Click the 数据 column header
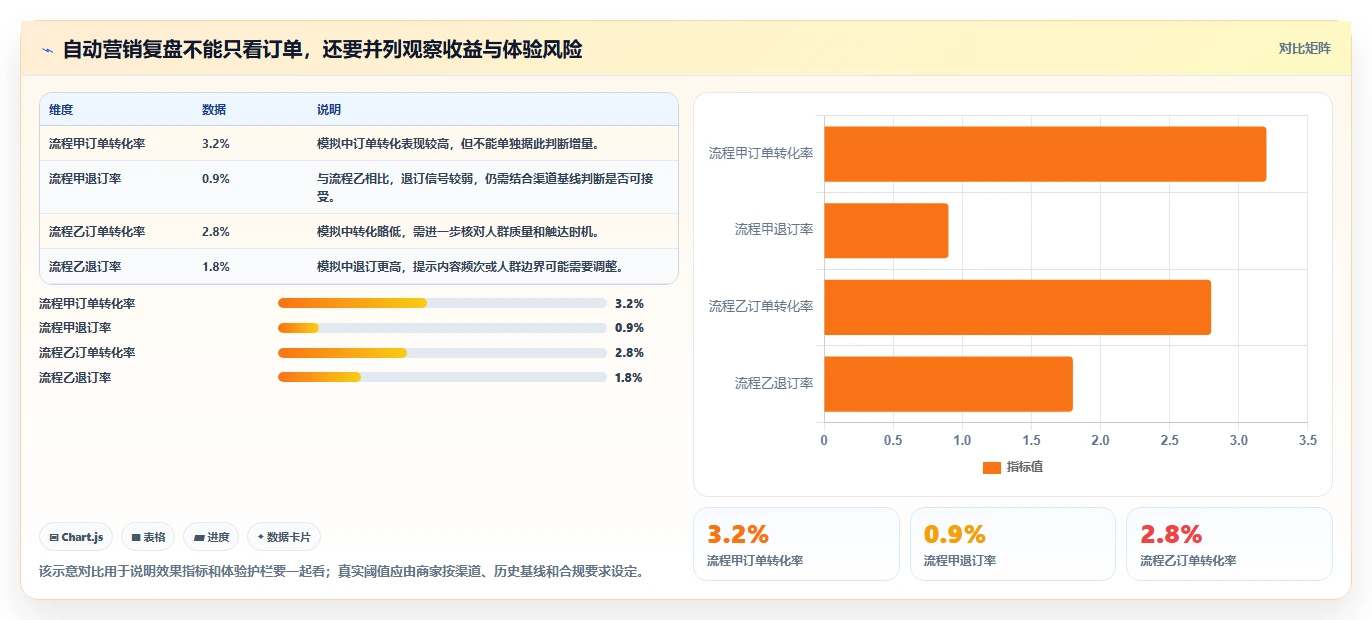Screen dimensions: 1372x620 click(214, 110)
